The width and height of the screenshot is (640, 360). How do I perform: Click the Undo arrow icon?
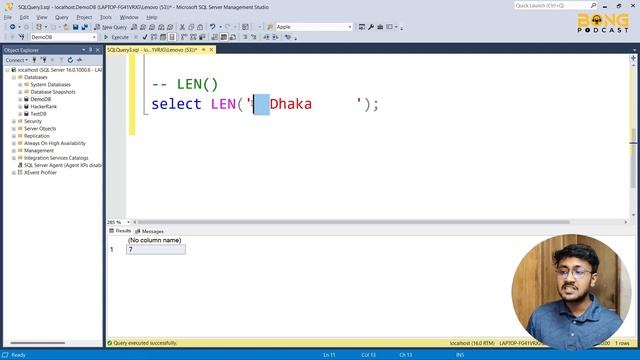click(x=212, y=27)
